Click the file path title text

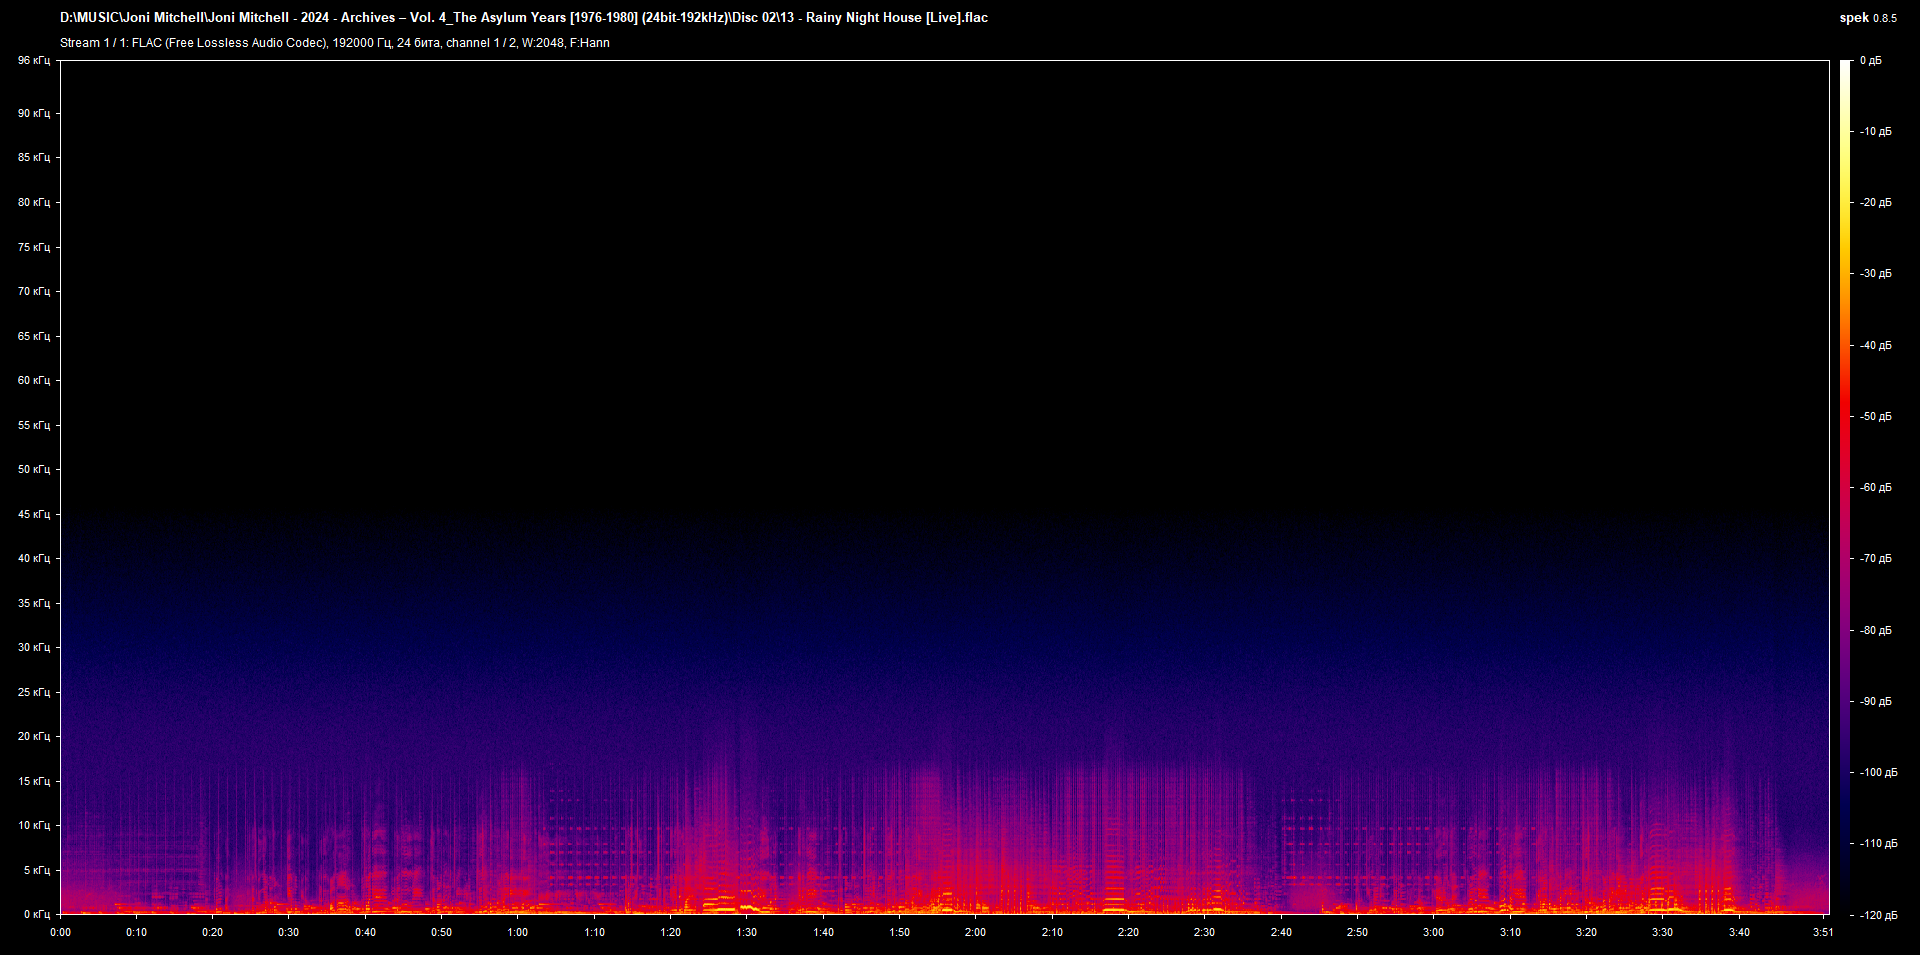click(523, 18)
